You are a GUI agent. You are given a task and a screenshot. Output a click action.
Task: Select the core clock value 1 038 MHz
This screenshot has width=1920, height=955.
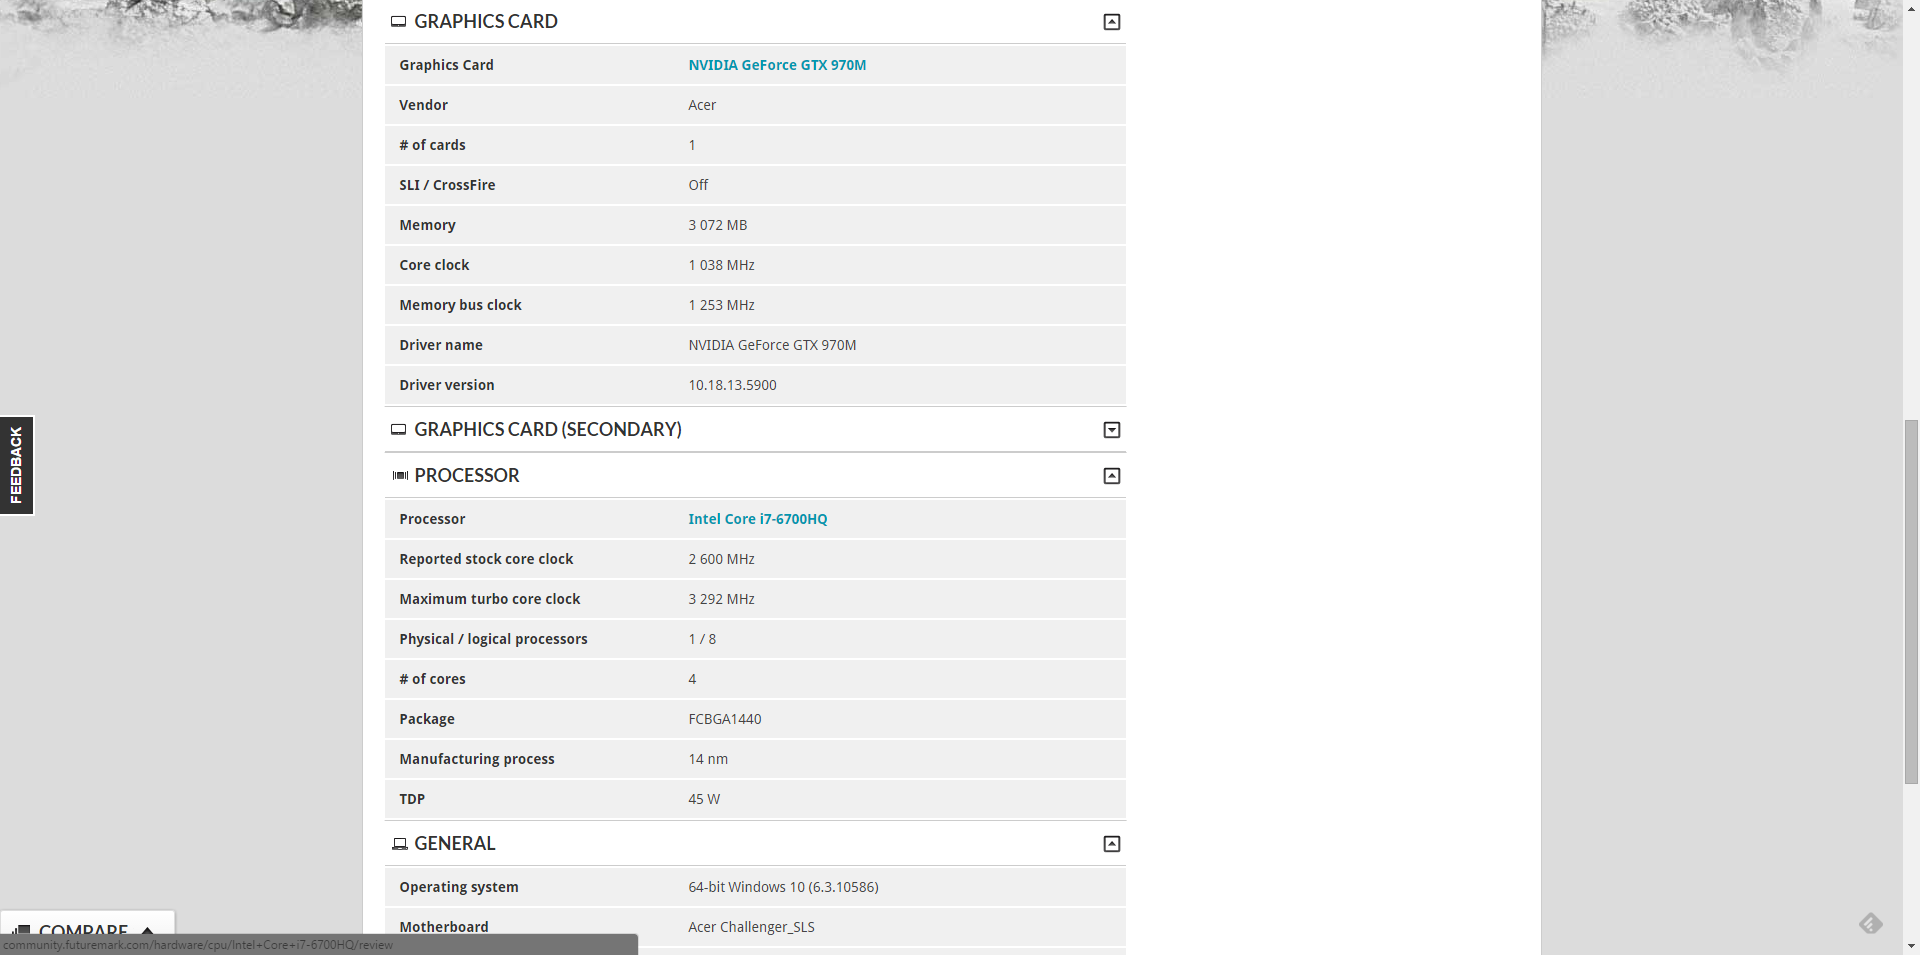pyautogui.click(x=721, y=265)
